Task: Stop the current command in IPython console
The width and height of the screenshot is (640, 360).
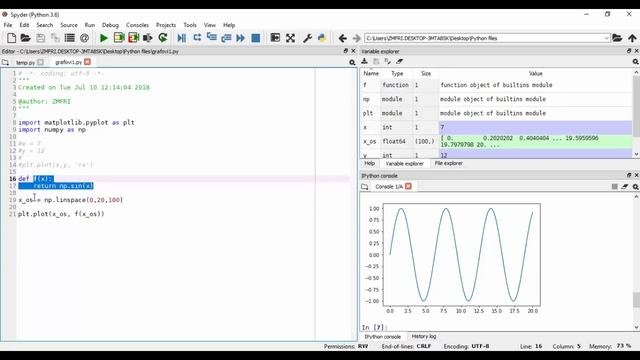Action: coord(614,187)
